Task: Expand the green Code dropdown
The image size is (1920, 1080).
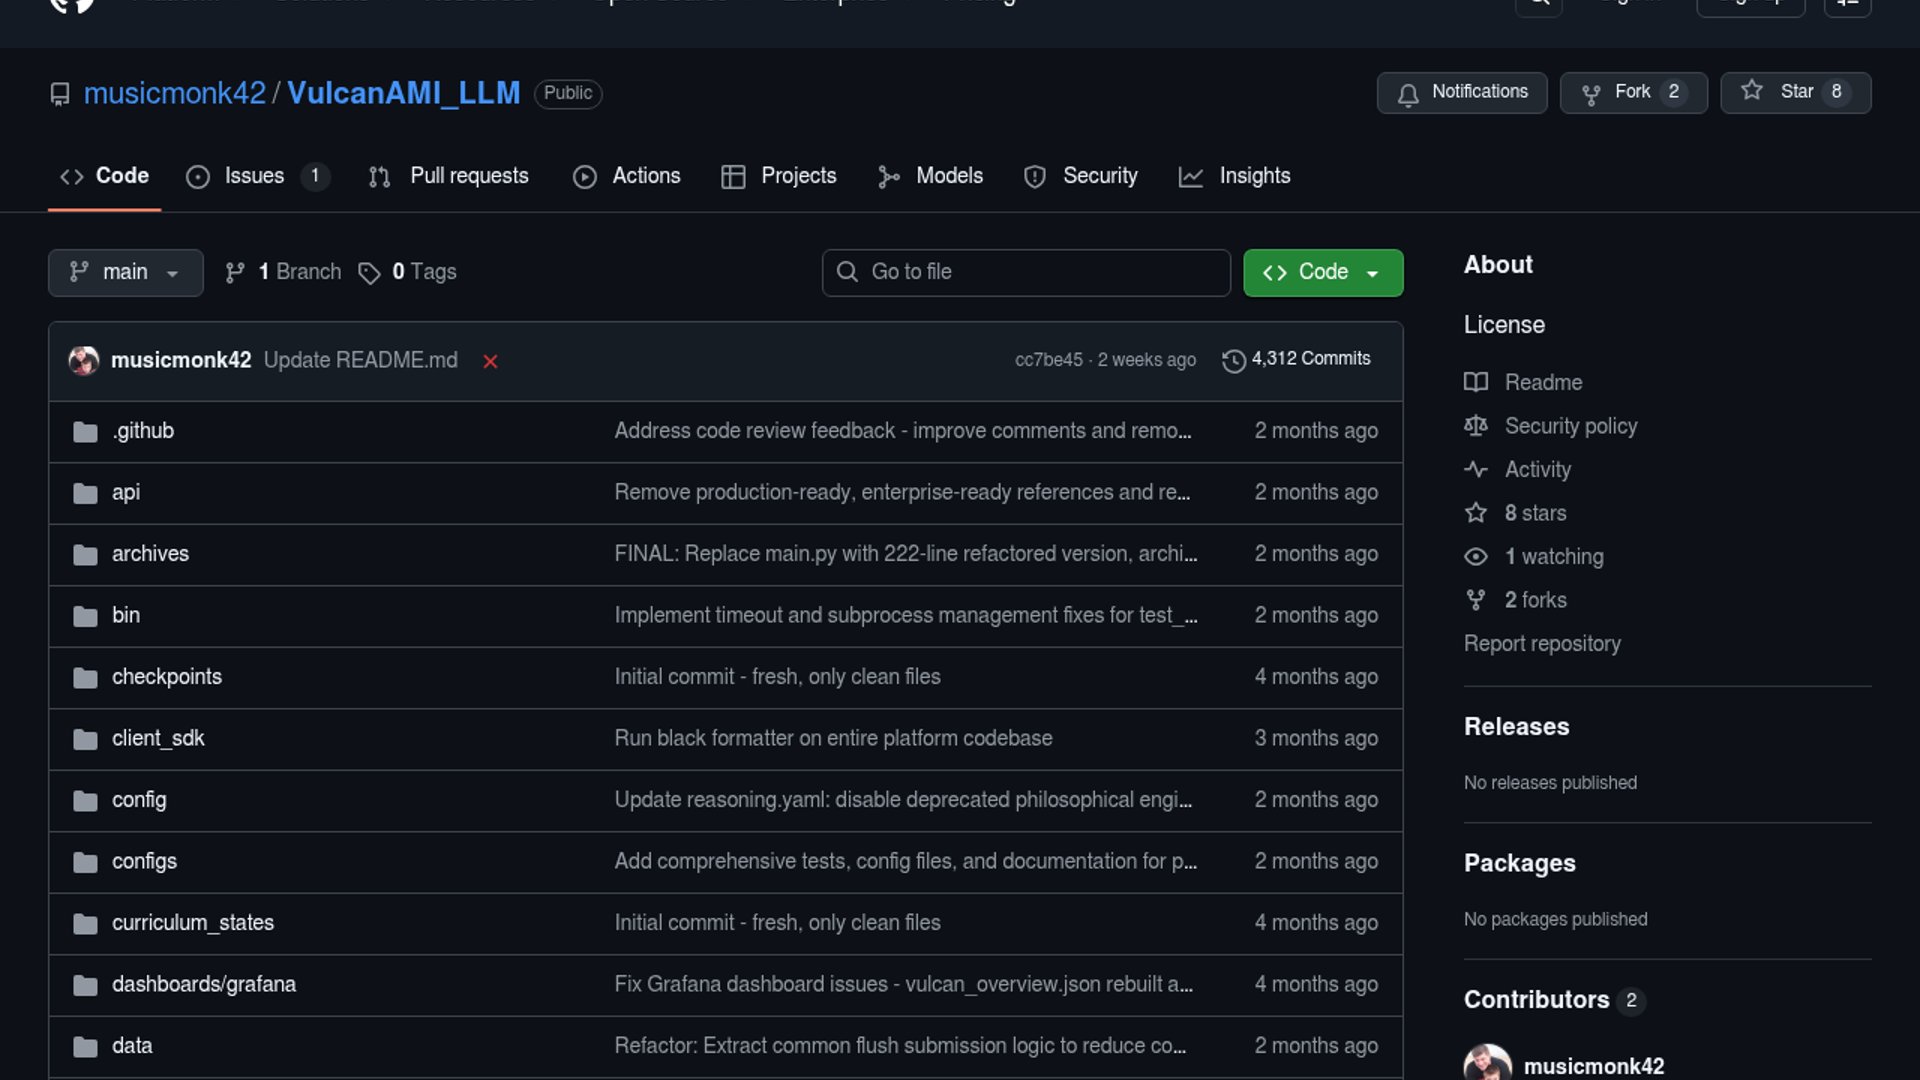Action: click(1322, 272)
